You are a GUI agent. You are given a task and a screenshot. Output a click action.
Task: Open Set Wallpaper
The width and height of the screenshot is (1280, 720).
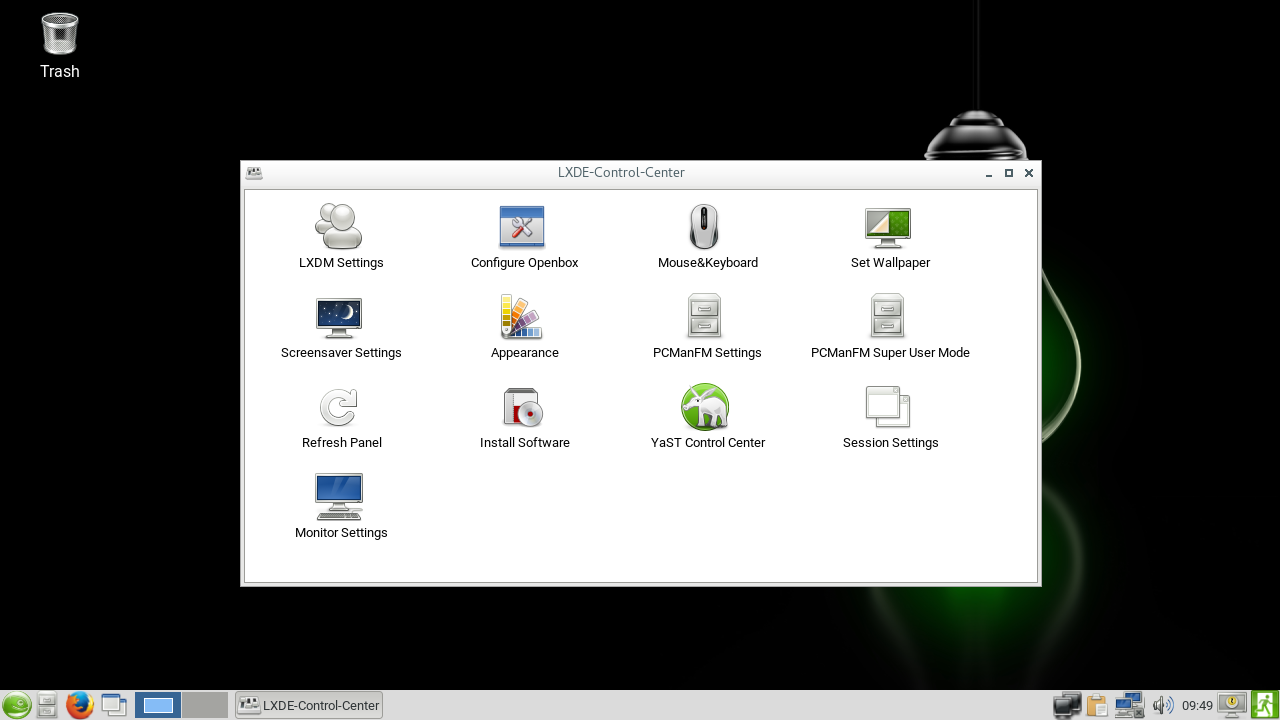point(888,227)
